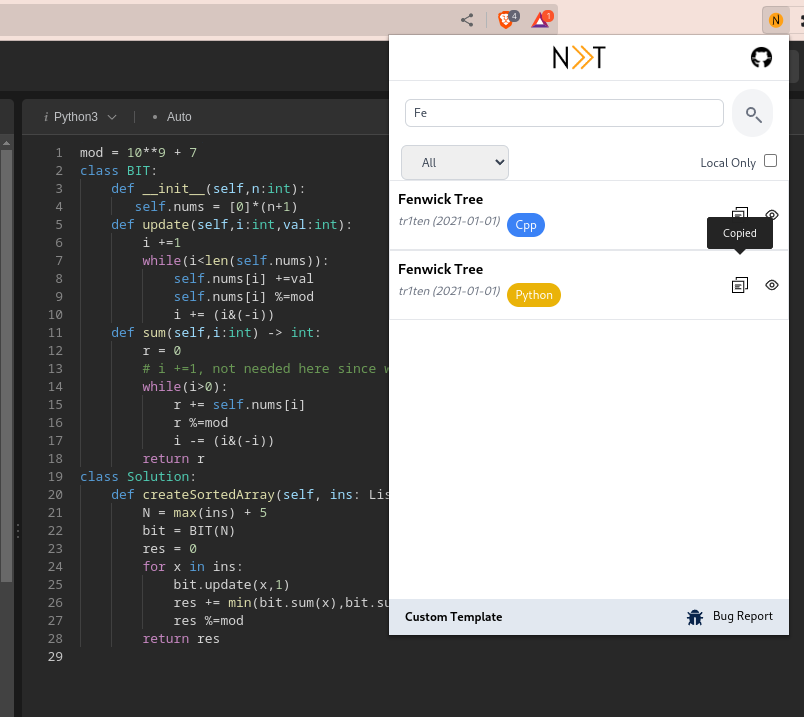The height and width of the screenshot is (717, 804).
Task: Click the Brave Shields lion icon
Action: (506, 20)
